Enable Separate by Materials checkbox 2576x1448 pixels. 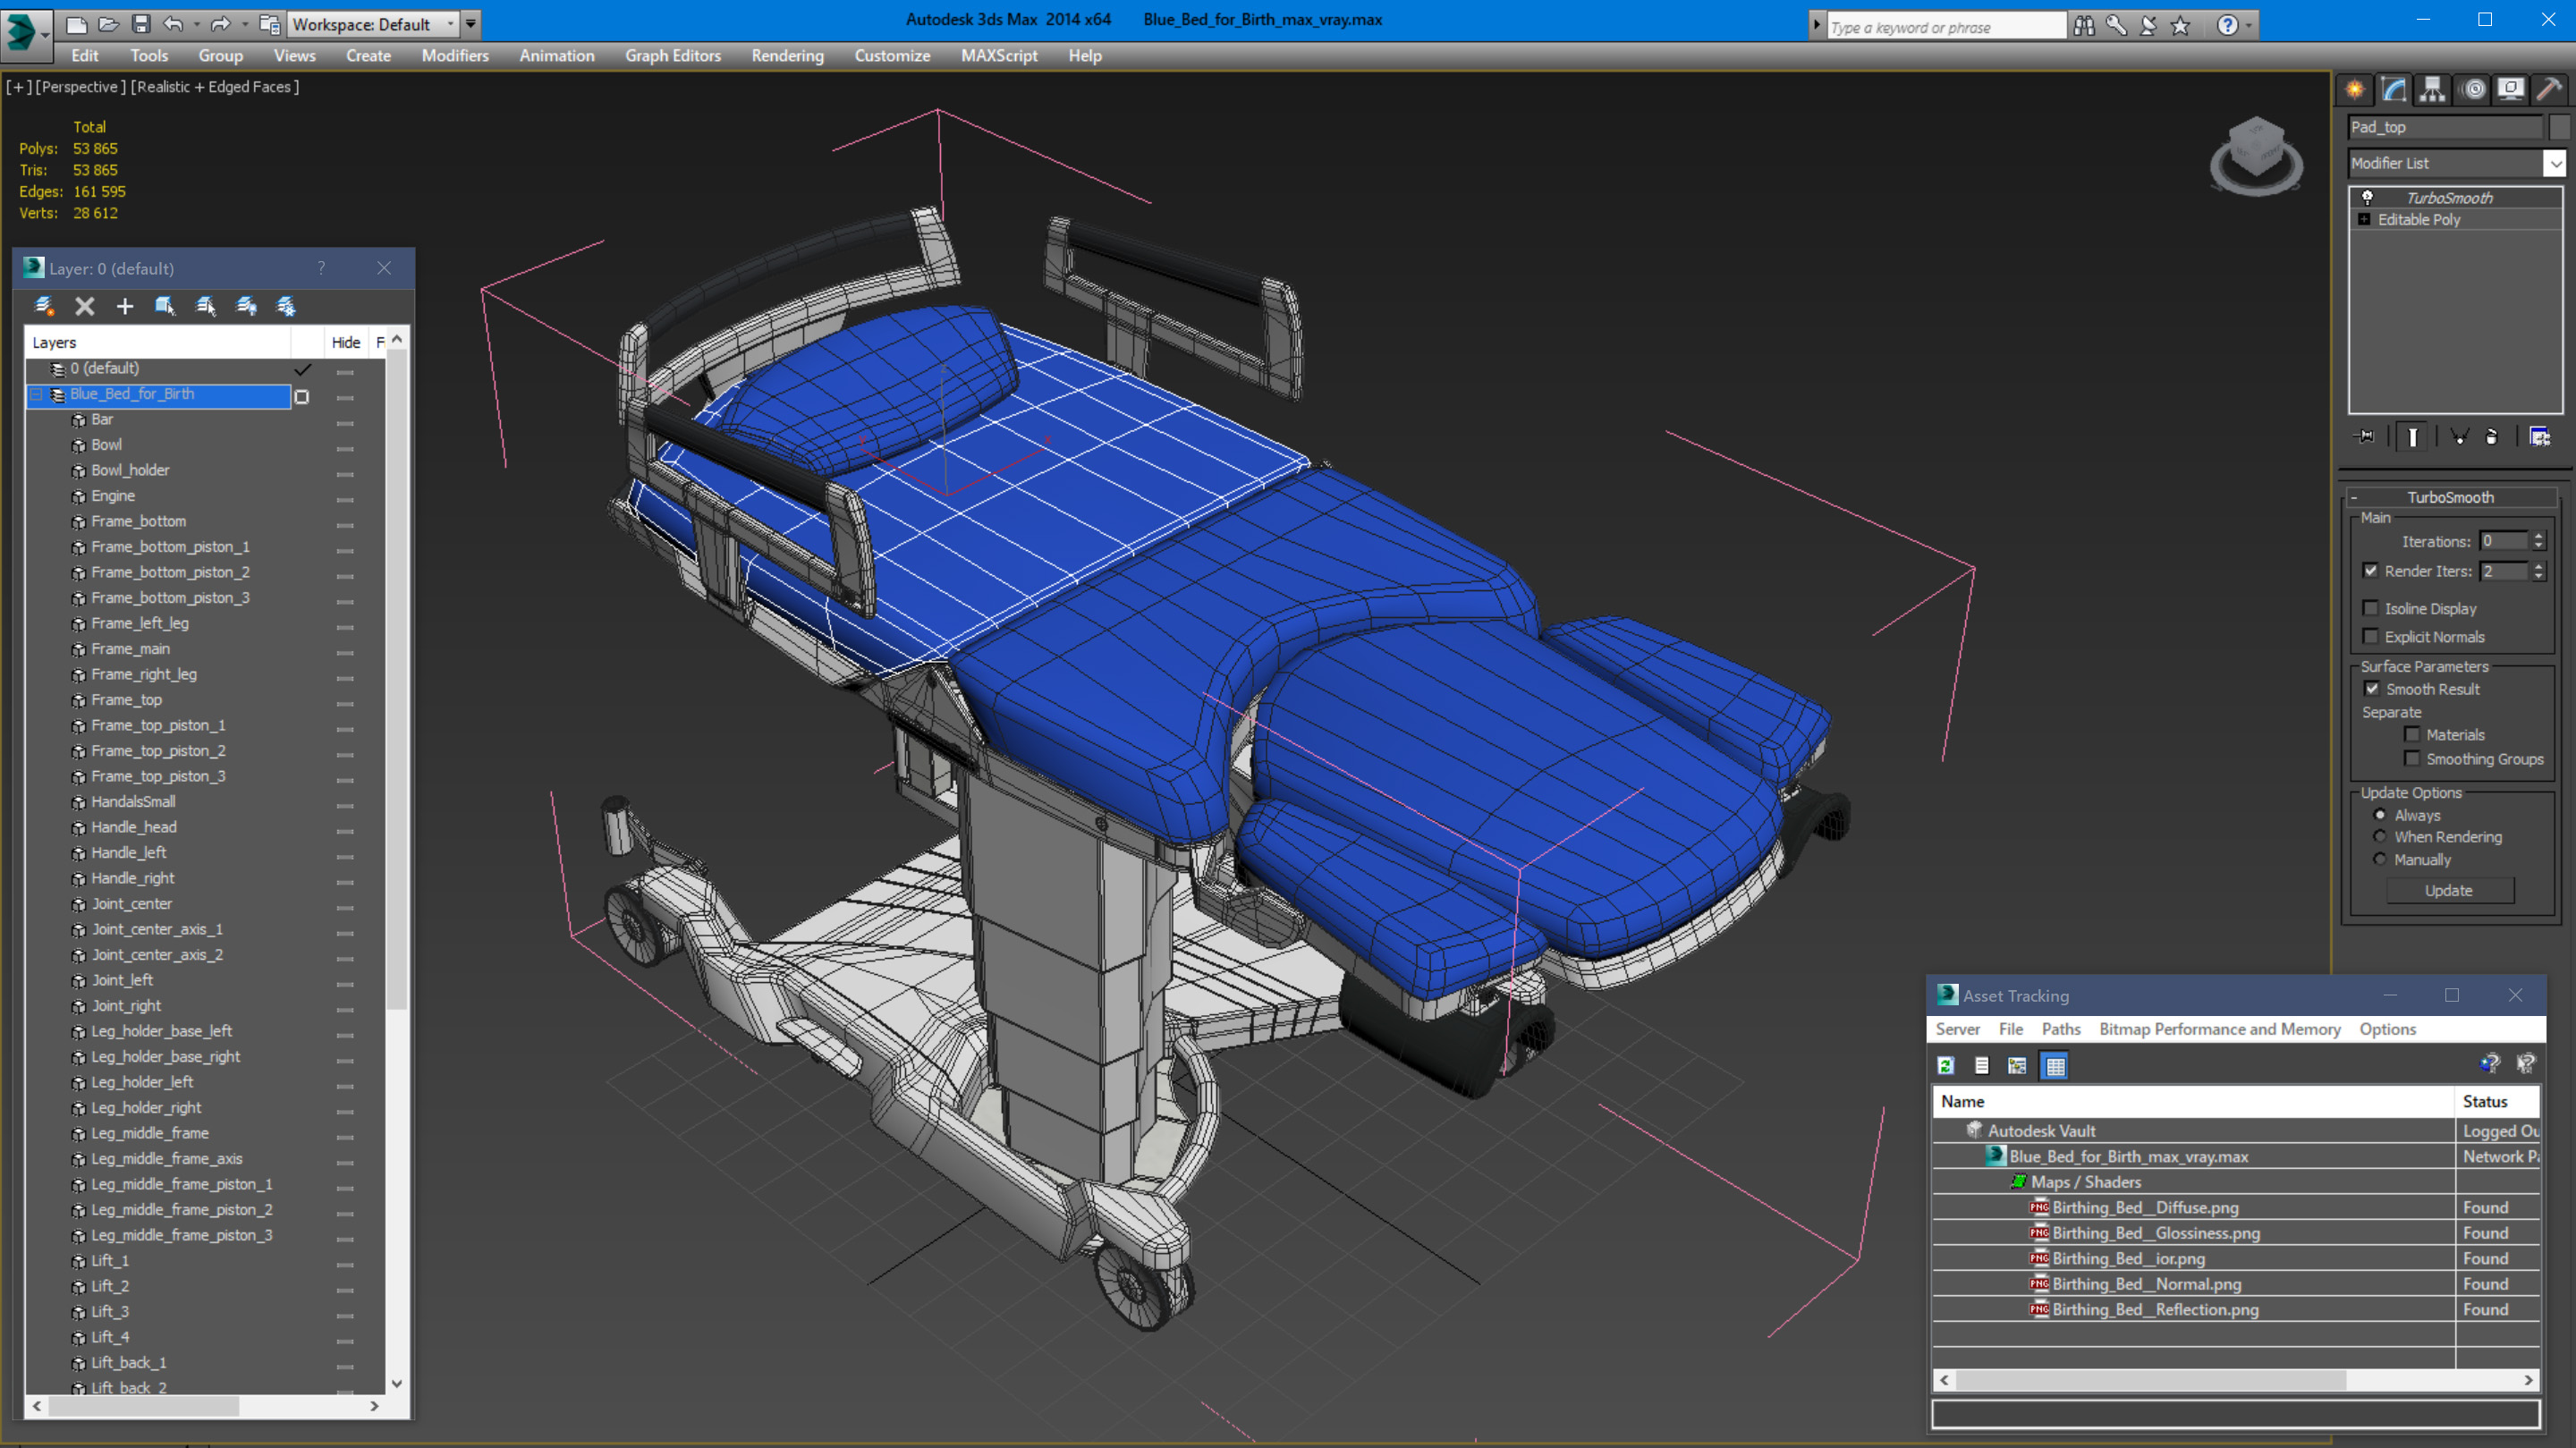click(x=2412, y=734)
